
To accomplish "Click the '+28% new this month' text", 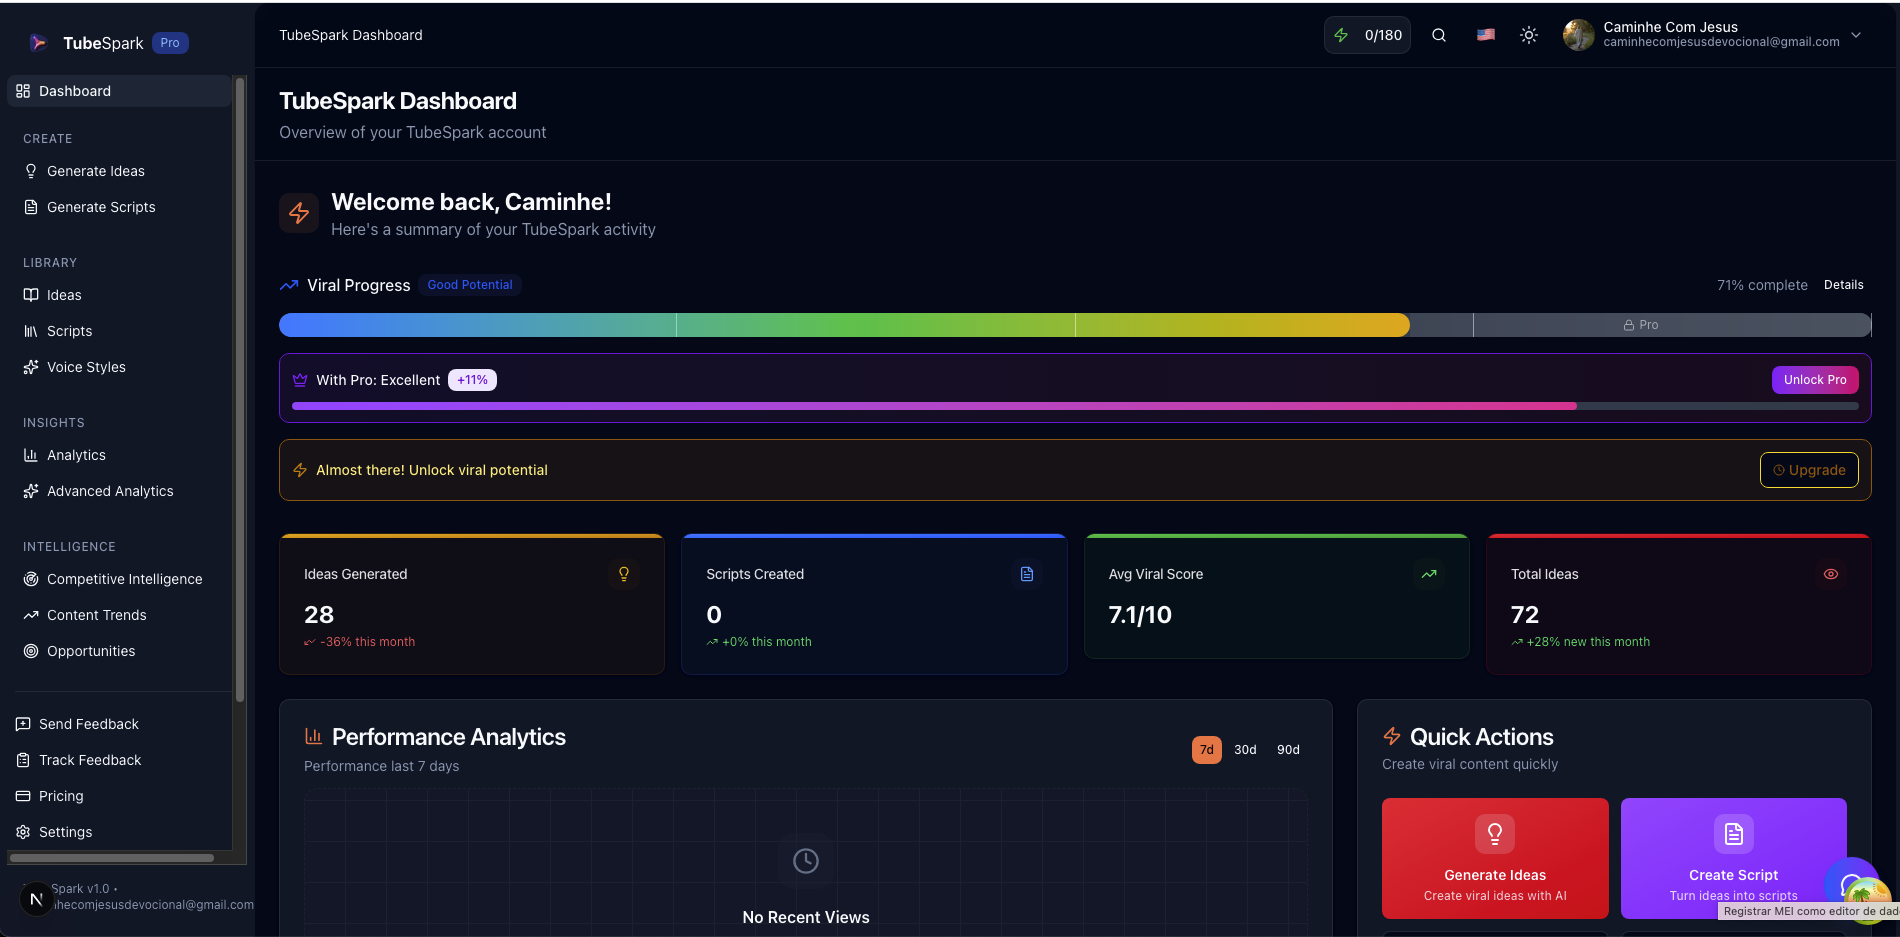I will pos(1588,642).
